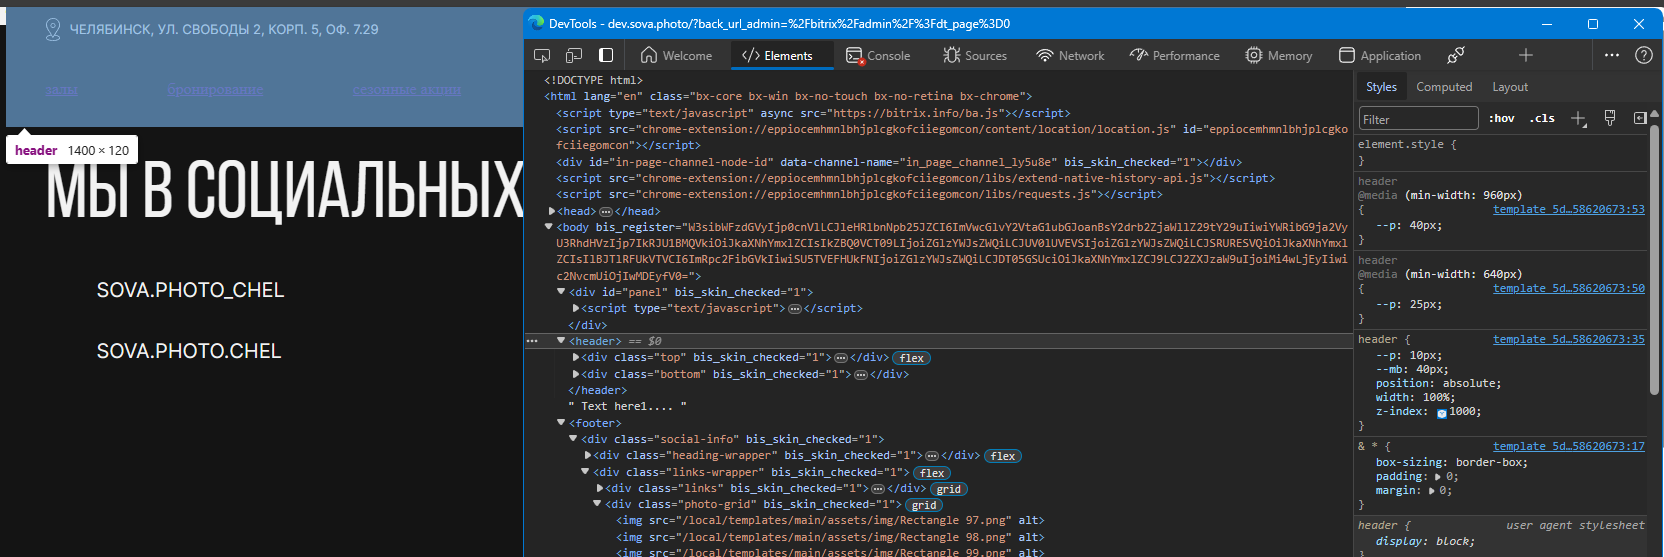Click the ellipsis inside heading-wrapper div
This screenshot has width=1664, height=557.
click(932, 456)
